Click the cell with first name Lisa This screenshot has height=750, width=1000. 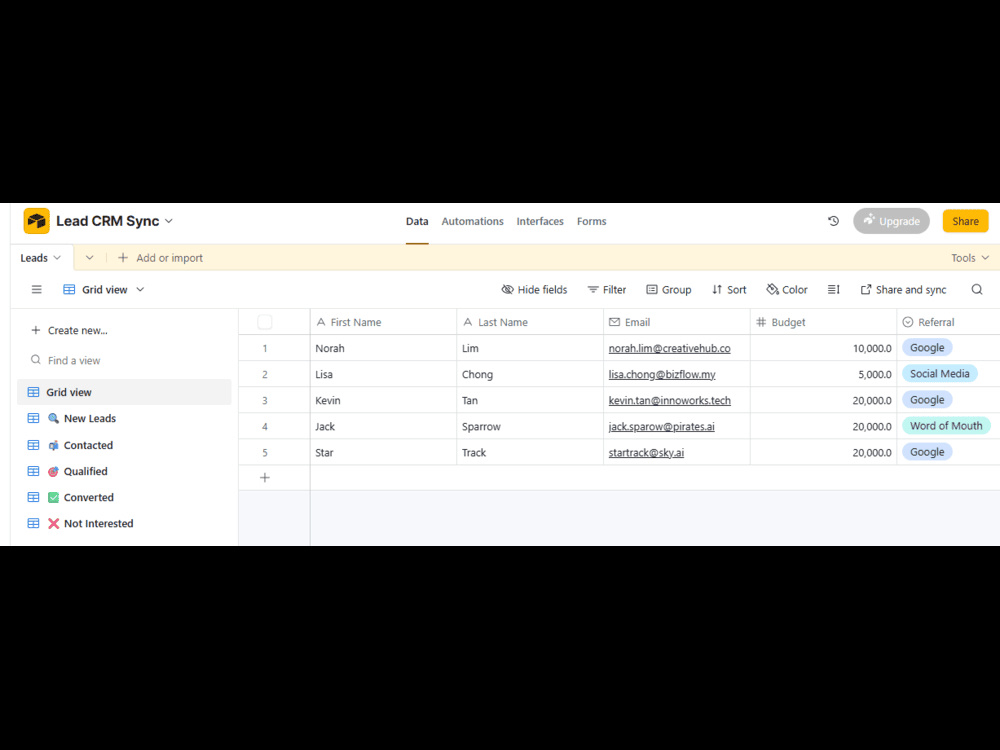pyautogui.click(x=383, y=374)
